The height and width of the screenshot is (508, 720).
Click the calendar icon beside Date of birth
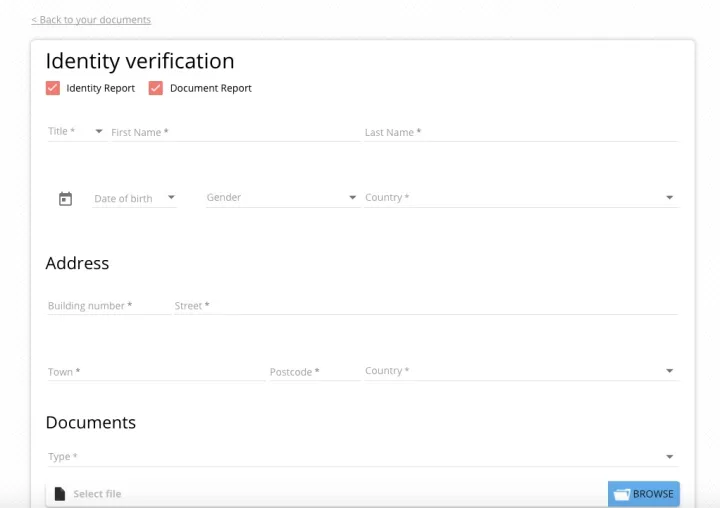coord(65,199)
